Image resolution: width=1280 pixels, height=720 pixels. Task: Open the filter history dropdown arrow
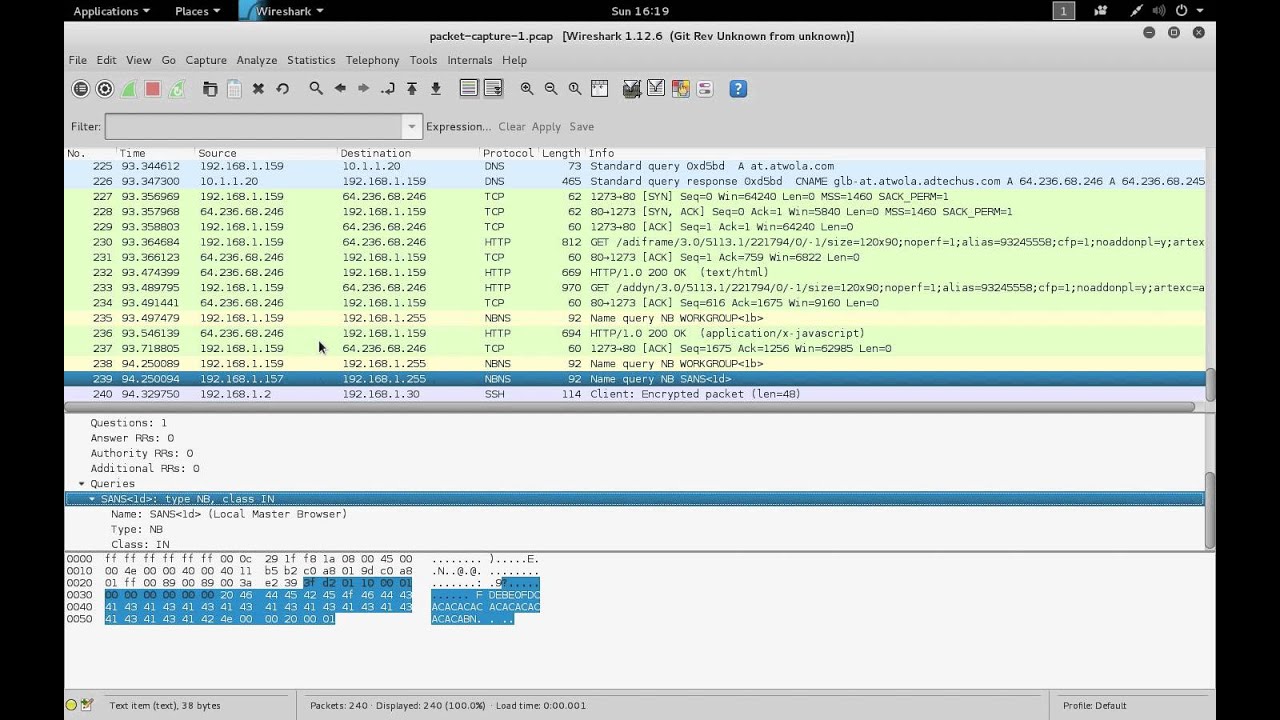click(x=412, y=127)
